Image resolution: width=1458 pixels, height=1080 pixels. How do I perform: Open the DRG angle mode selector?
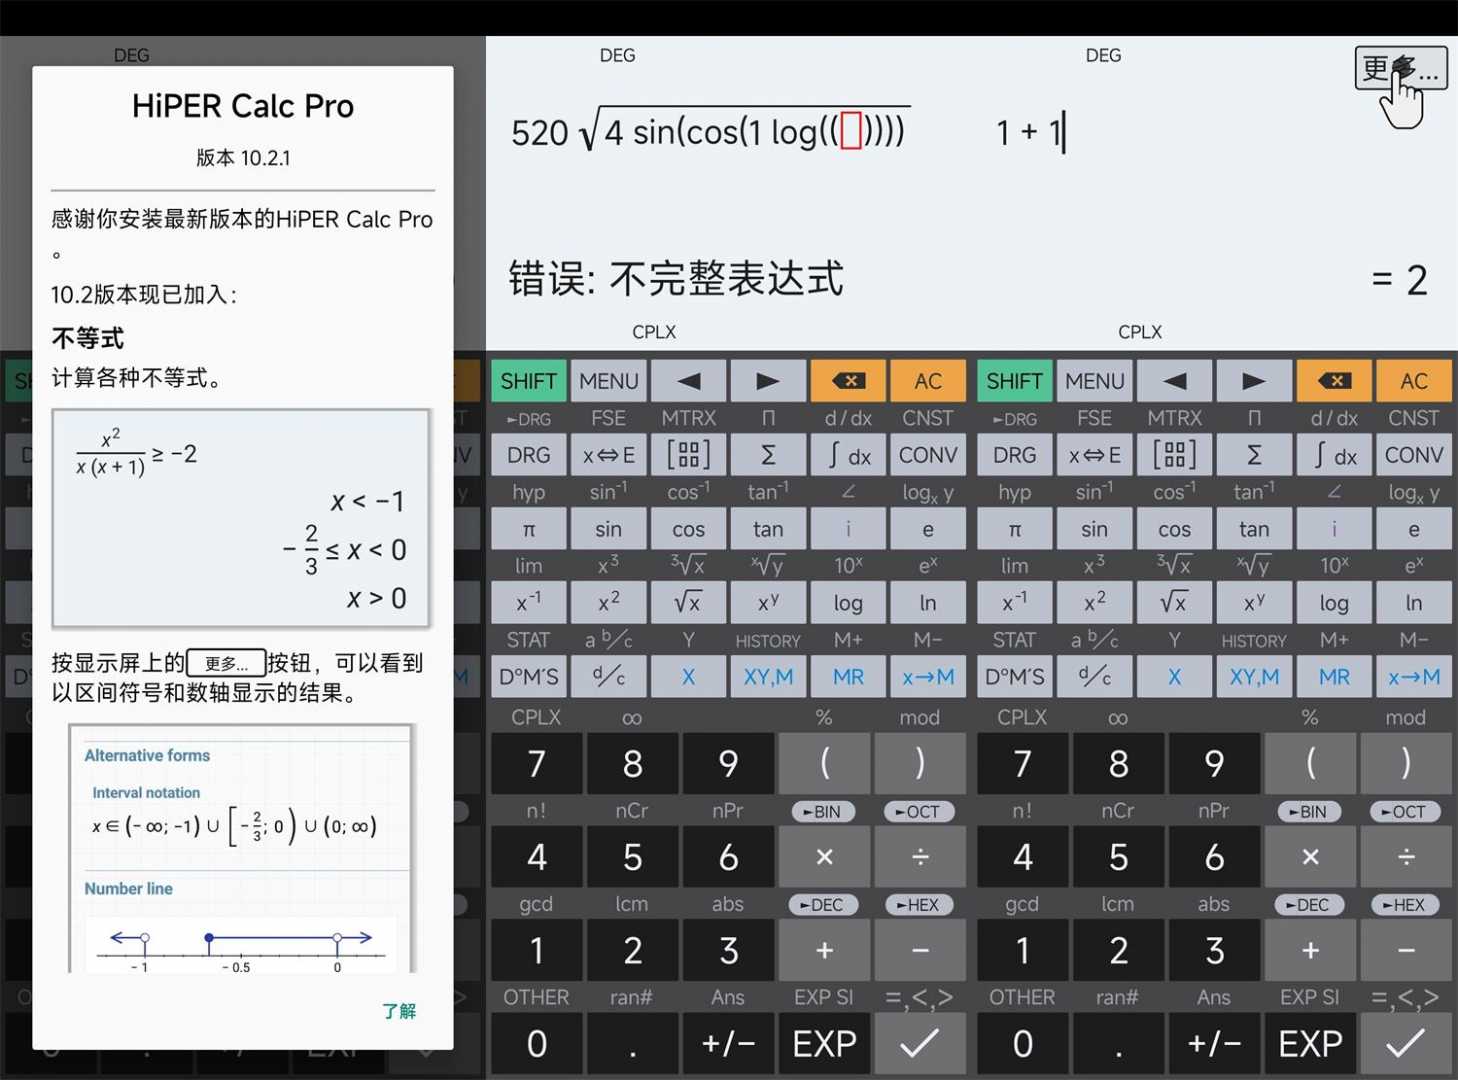528,455
